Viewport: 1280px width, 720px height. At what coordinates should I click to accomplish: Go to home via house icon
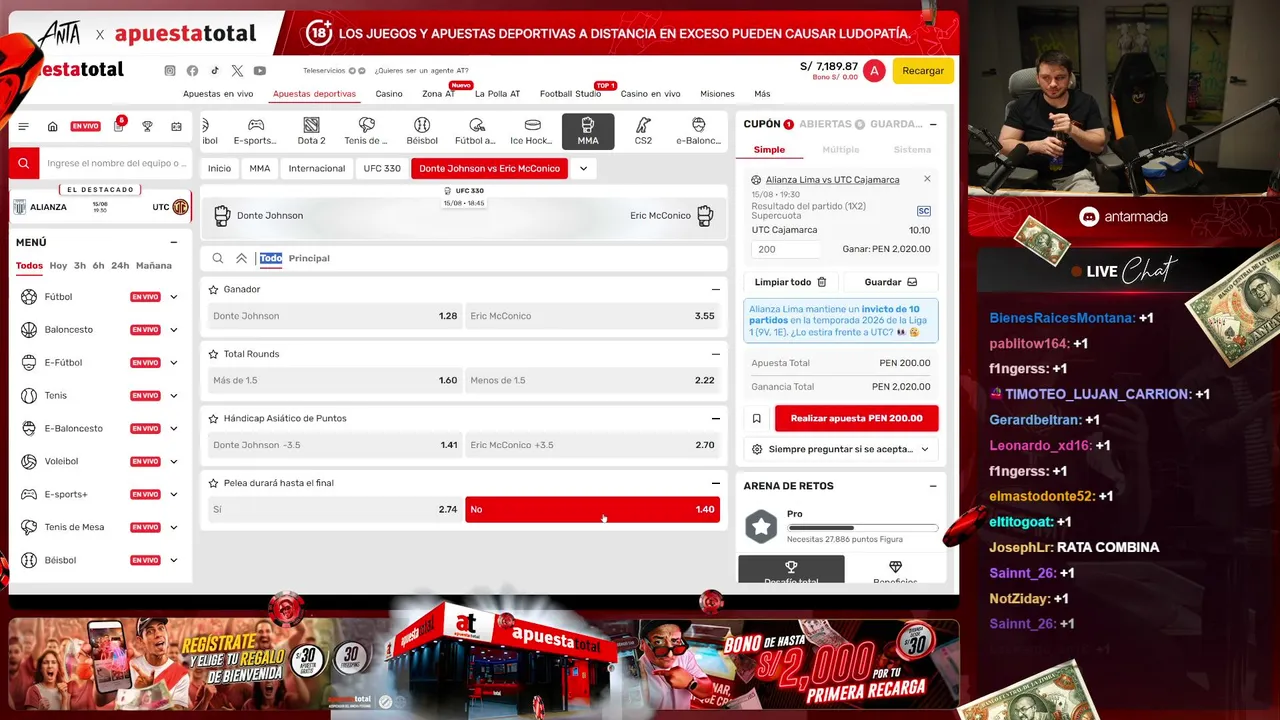click(x=53, y=127)
